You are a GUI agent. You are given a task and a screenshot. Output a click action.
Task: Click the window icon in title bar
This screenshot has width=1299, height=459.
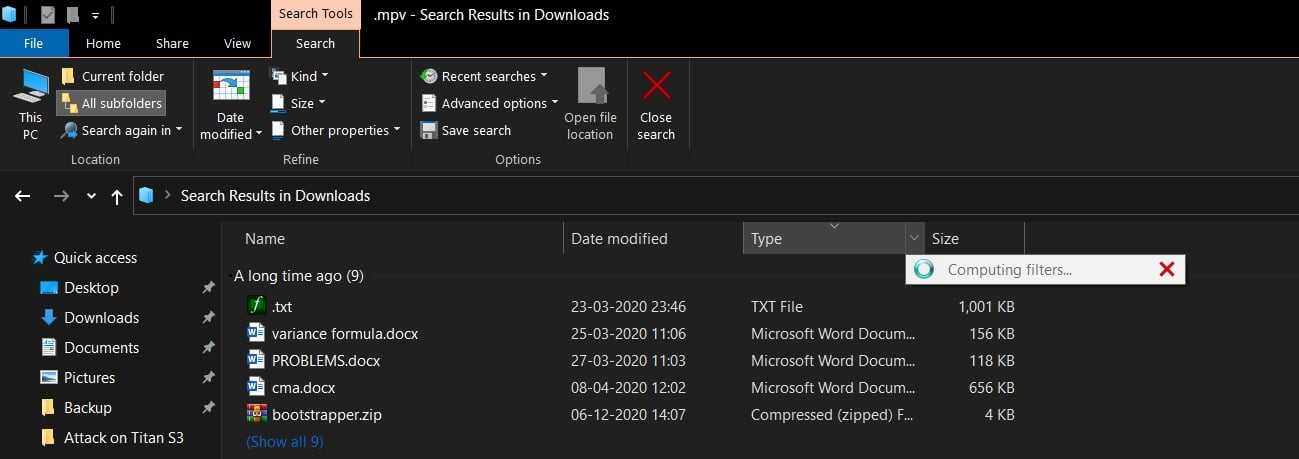pos(9,15)
